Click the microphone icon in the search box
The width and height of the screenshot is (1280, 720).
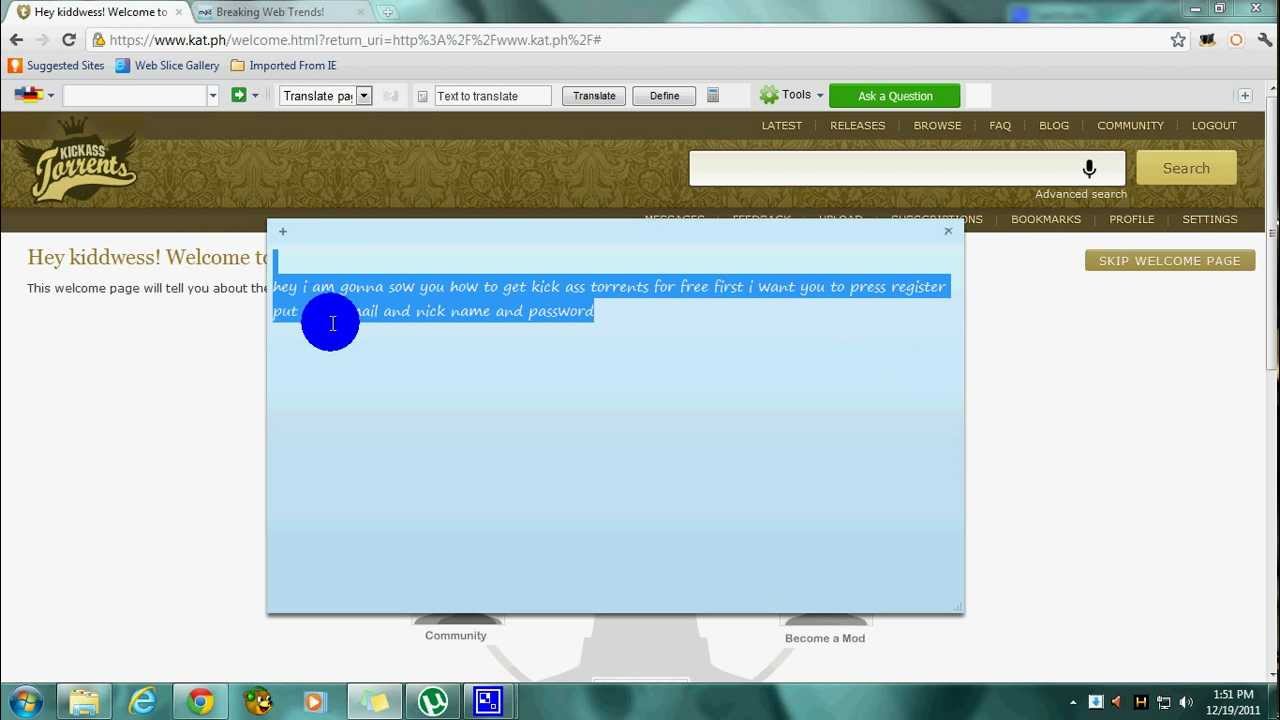(1089, 169)
